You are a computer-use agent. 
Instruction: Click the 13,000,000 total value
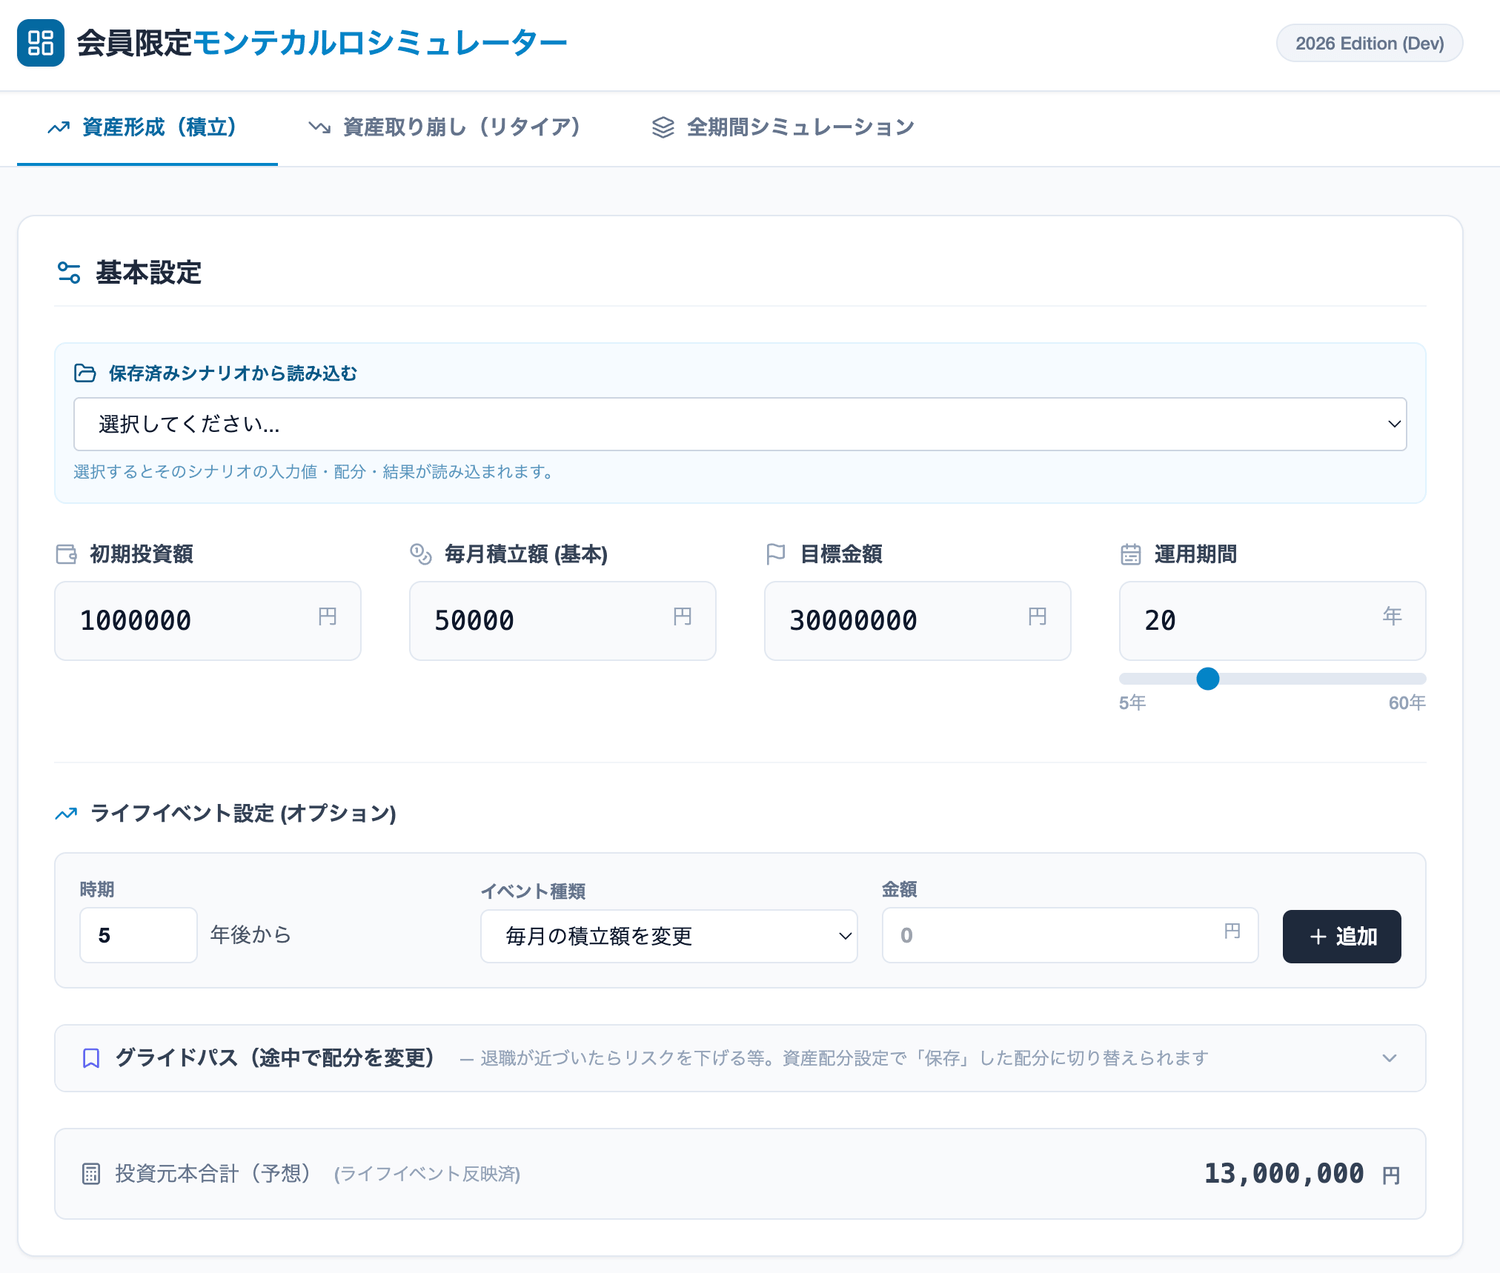pos(1284,1174)
